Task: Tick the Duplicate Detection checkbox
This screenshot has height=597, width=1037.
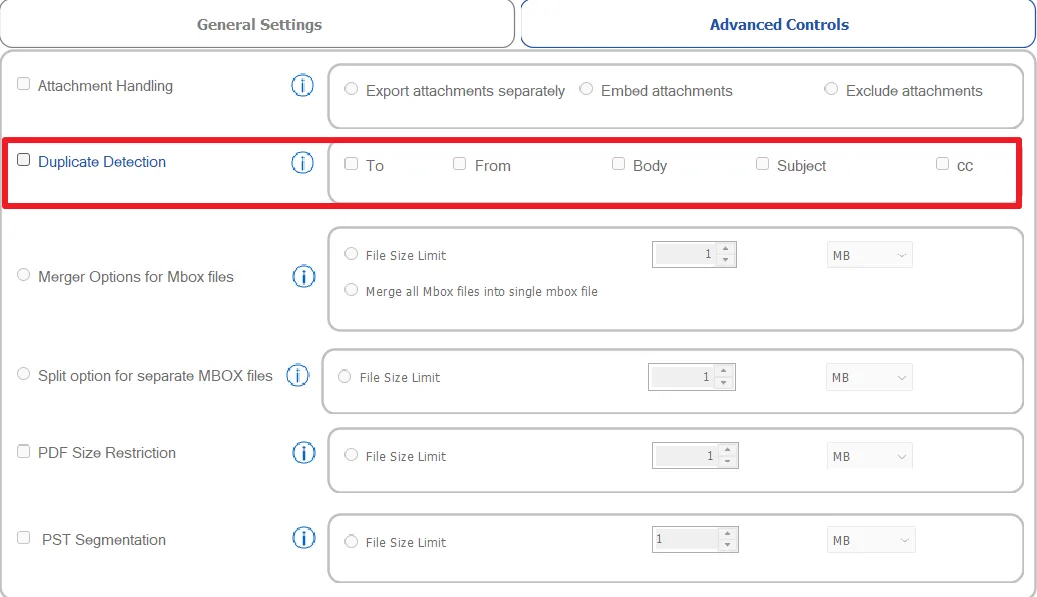Action: pyautogui.click(x=23, y=160)
